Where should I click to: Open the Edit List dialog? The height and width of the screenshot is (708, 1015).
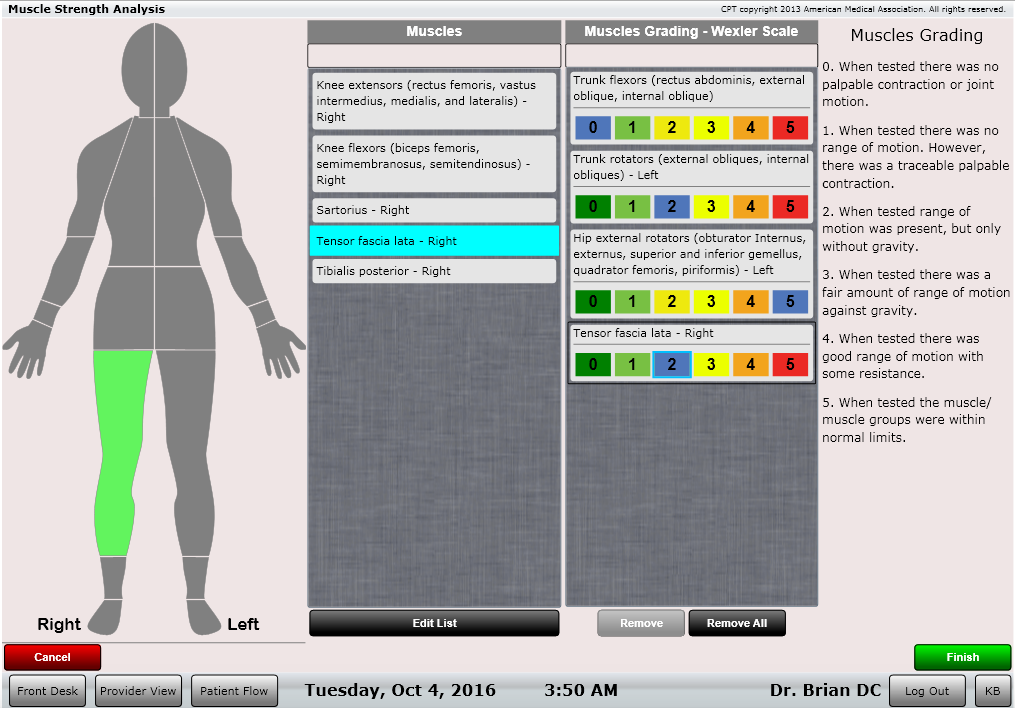433,622
